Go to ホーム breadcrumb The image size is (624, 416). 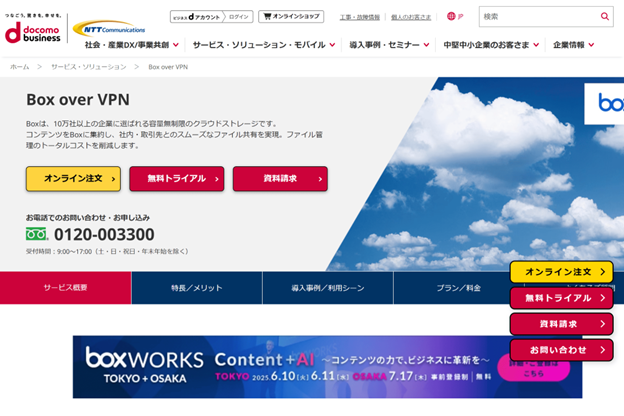(x=20, y=67)
